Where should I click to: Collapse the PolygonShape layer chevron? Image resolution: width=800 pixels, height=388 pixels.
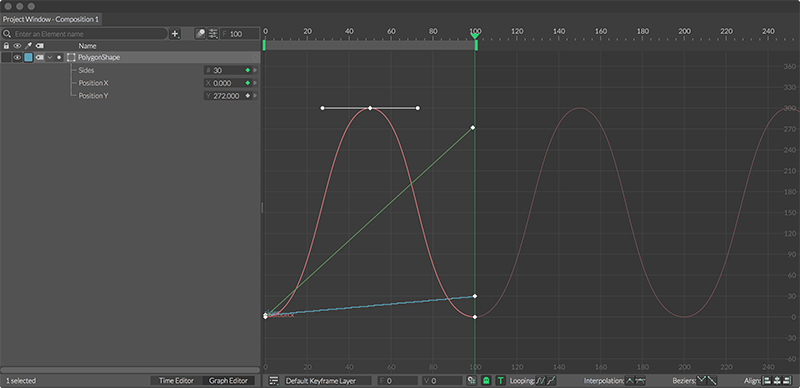click(49, 58)
